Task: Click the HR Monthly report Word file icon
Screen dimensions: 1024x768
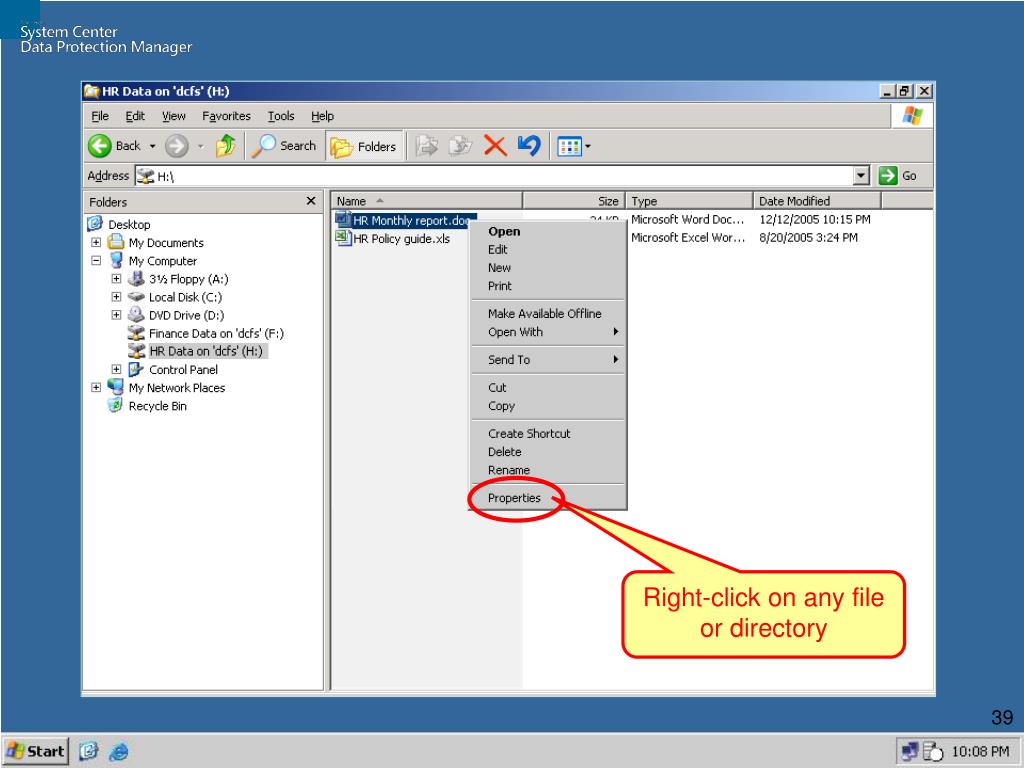Action: pyautogui.click(x=343, y=219)
